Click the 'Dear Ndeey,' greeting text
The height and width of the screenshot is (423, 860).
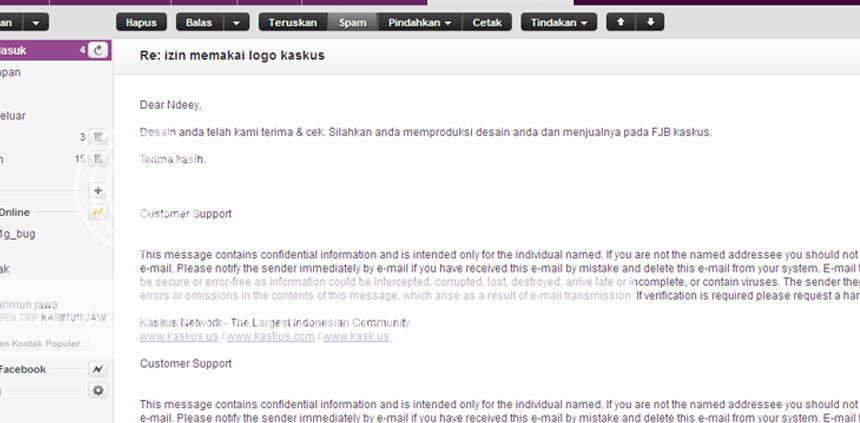[x=171, y=105]
